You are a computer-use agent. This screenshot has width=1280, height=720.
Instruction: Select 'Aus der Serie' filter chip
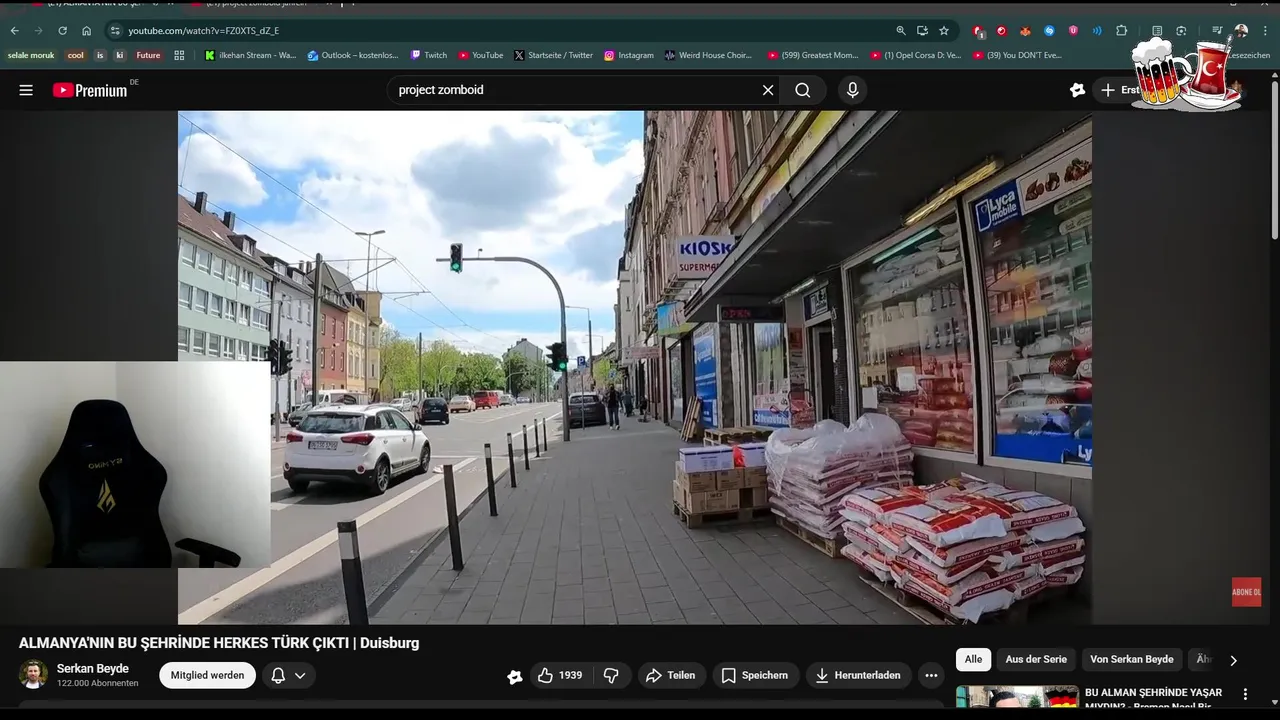tap(1036, 659)
